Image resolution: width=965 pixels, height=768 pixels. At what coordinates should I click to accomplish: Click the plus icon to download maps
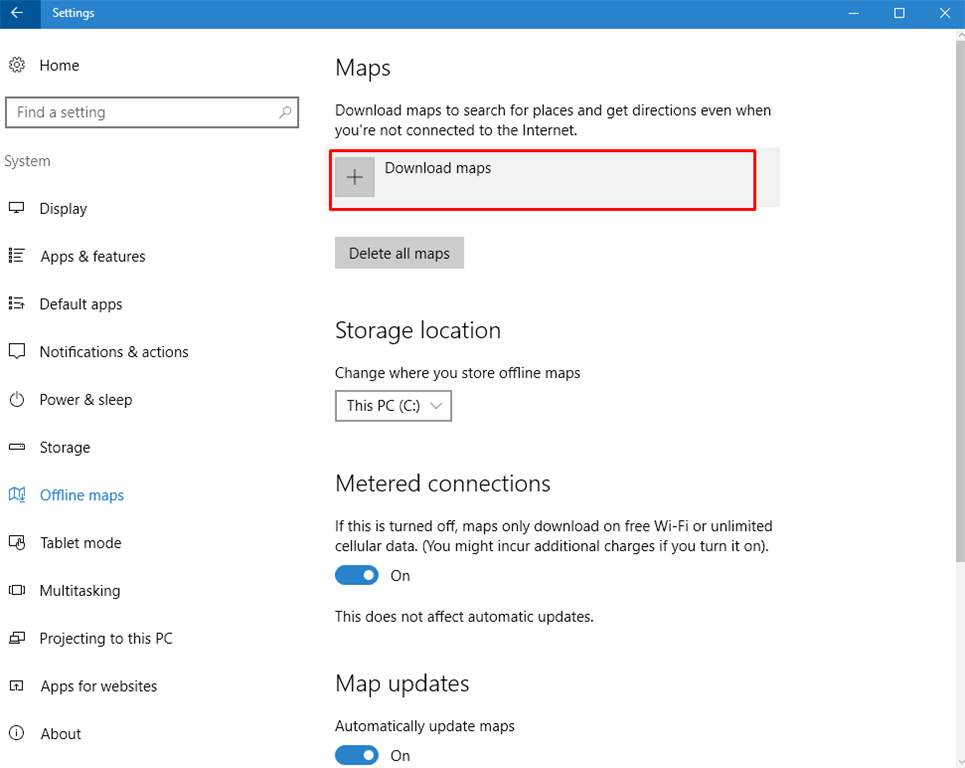click(354, 176)
